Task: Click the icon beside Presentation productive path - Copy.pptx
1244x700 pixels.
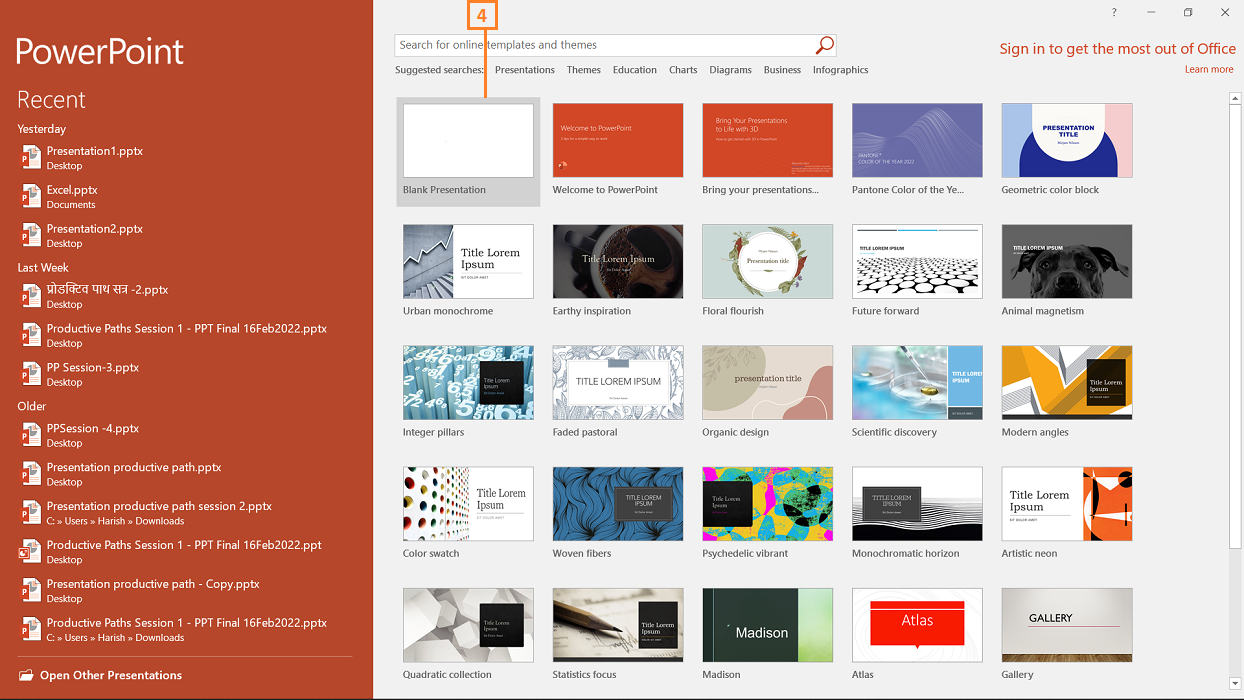Action: tap(30, 591)
